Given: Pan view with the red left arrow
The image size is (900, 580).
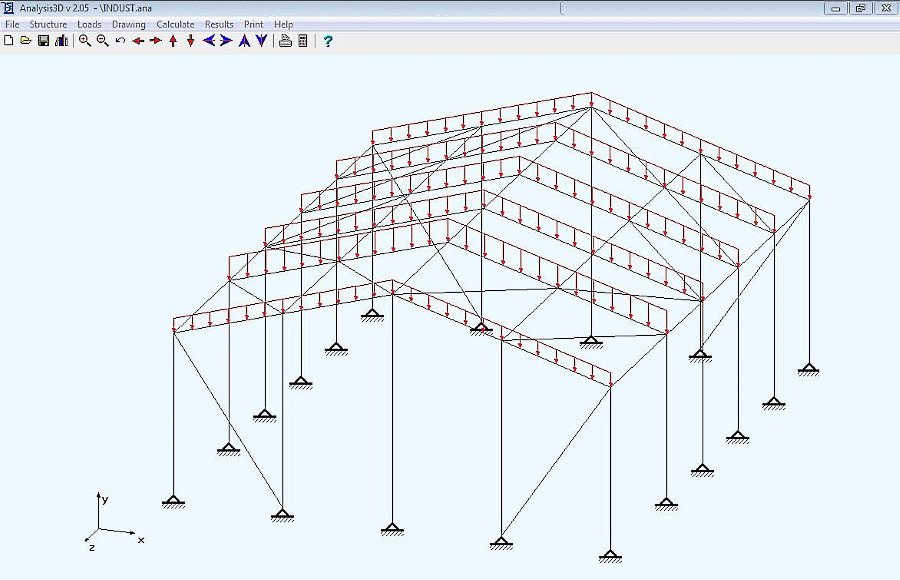Looking at the screenshot, I should click(x=138, y=41).
